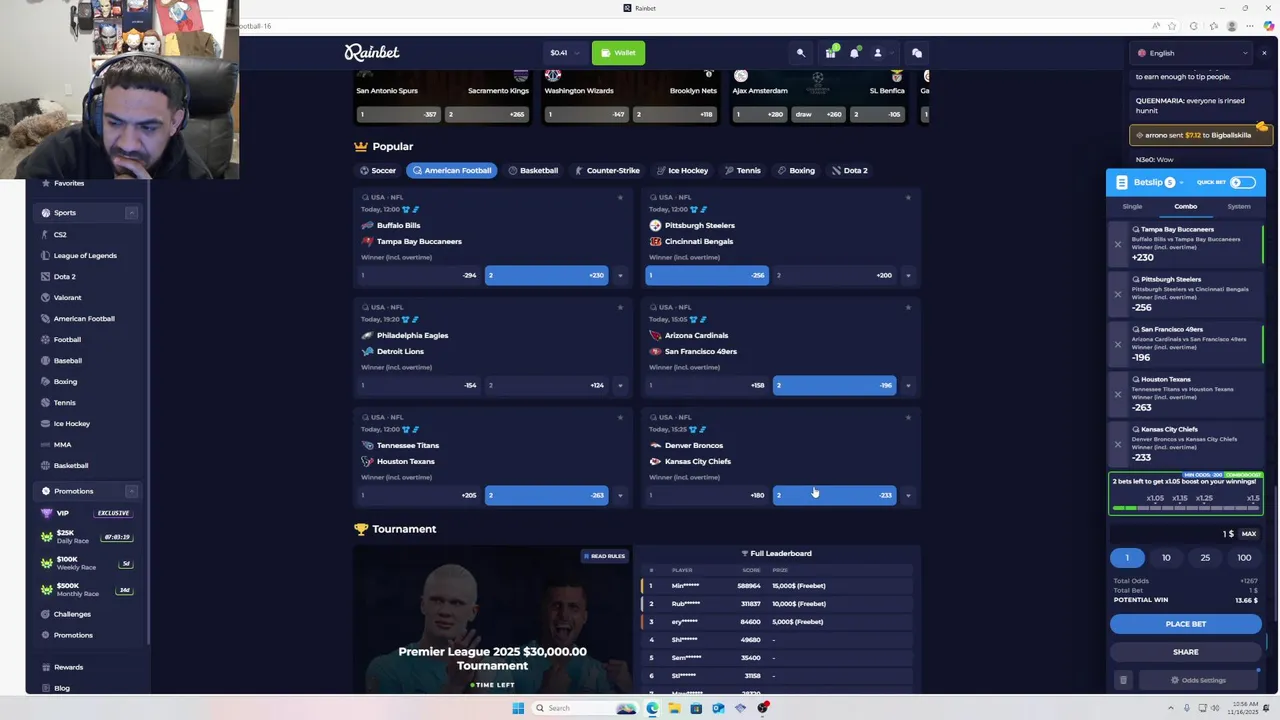Remove Tampa Bay Buccaneers from betslip
This screenshot has height=720, width=1280.
(1118, 244)
